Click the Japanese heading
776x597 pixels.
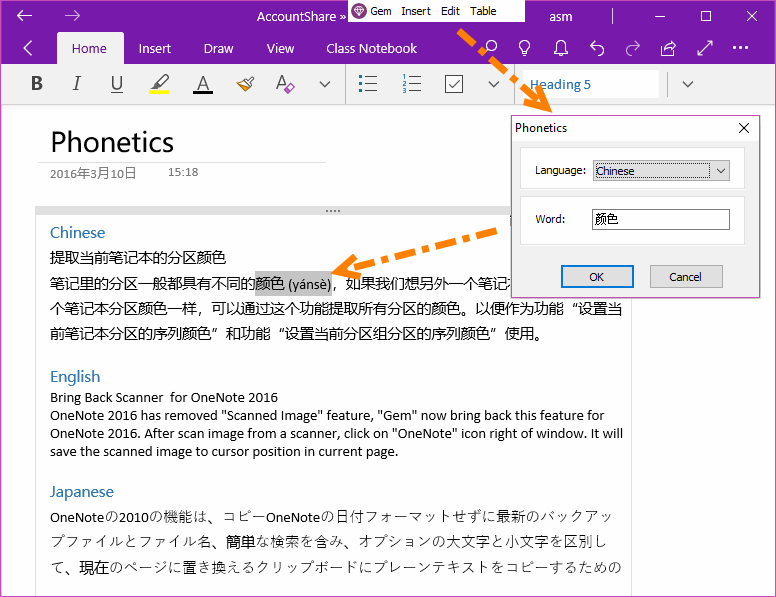(82, 492)
